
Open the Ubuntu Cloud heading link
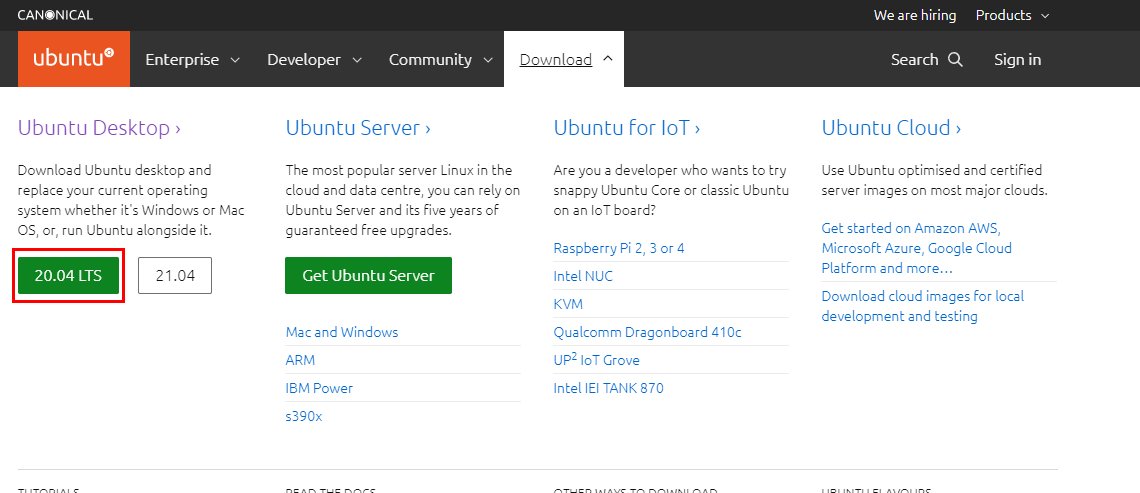tap(891, 128)
